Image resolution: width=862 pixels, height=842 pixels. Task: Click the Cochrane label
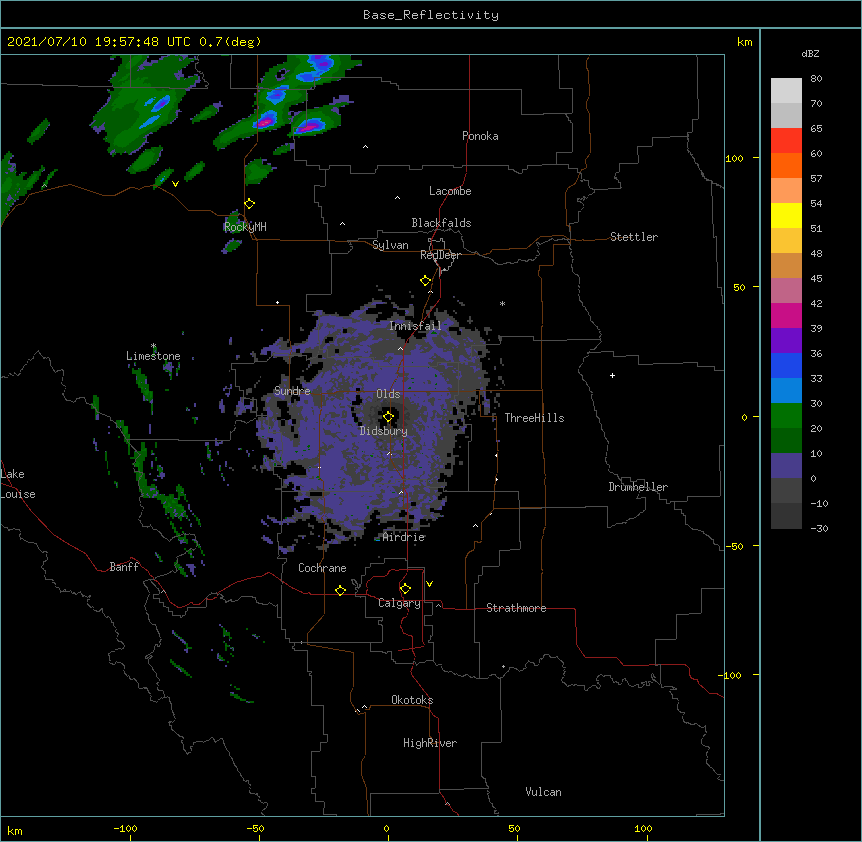coord(322,568)
